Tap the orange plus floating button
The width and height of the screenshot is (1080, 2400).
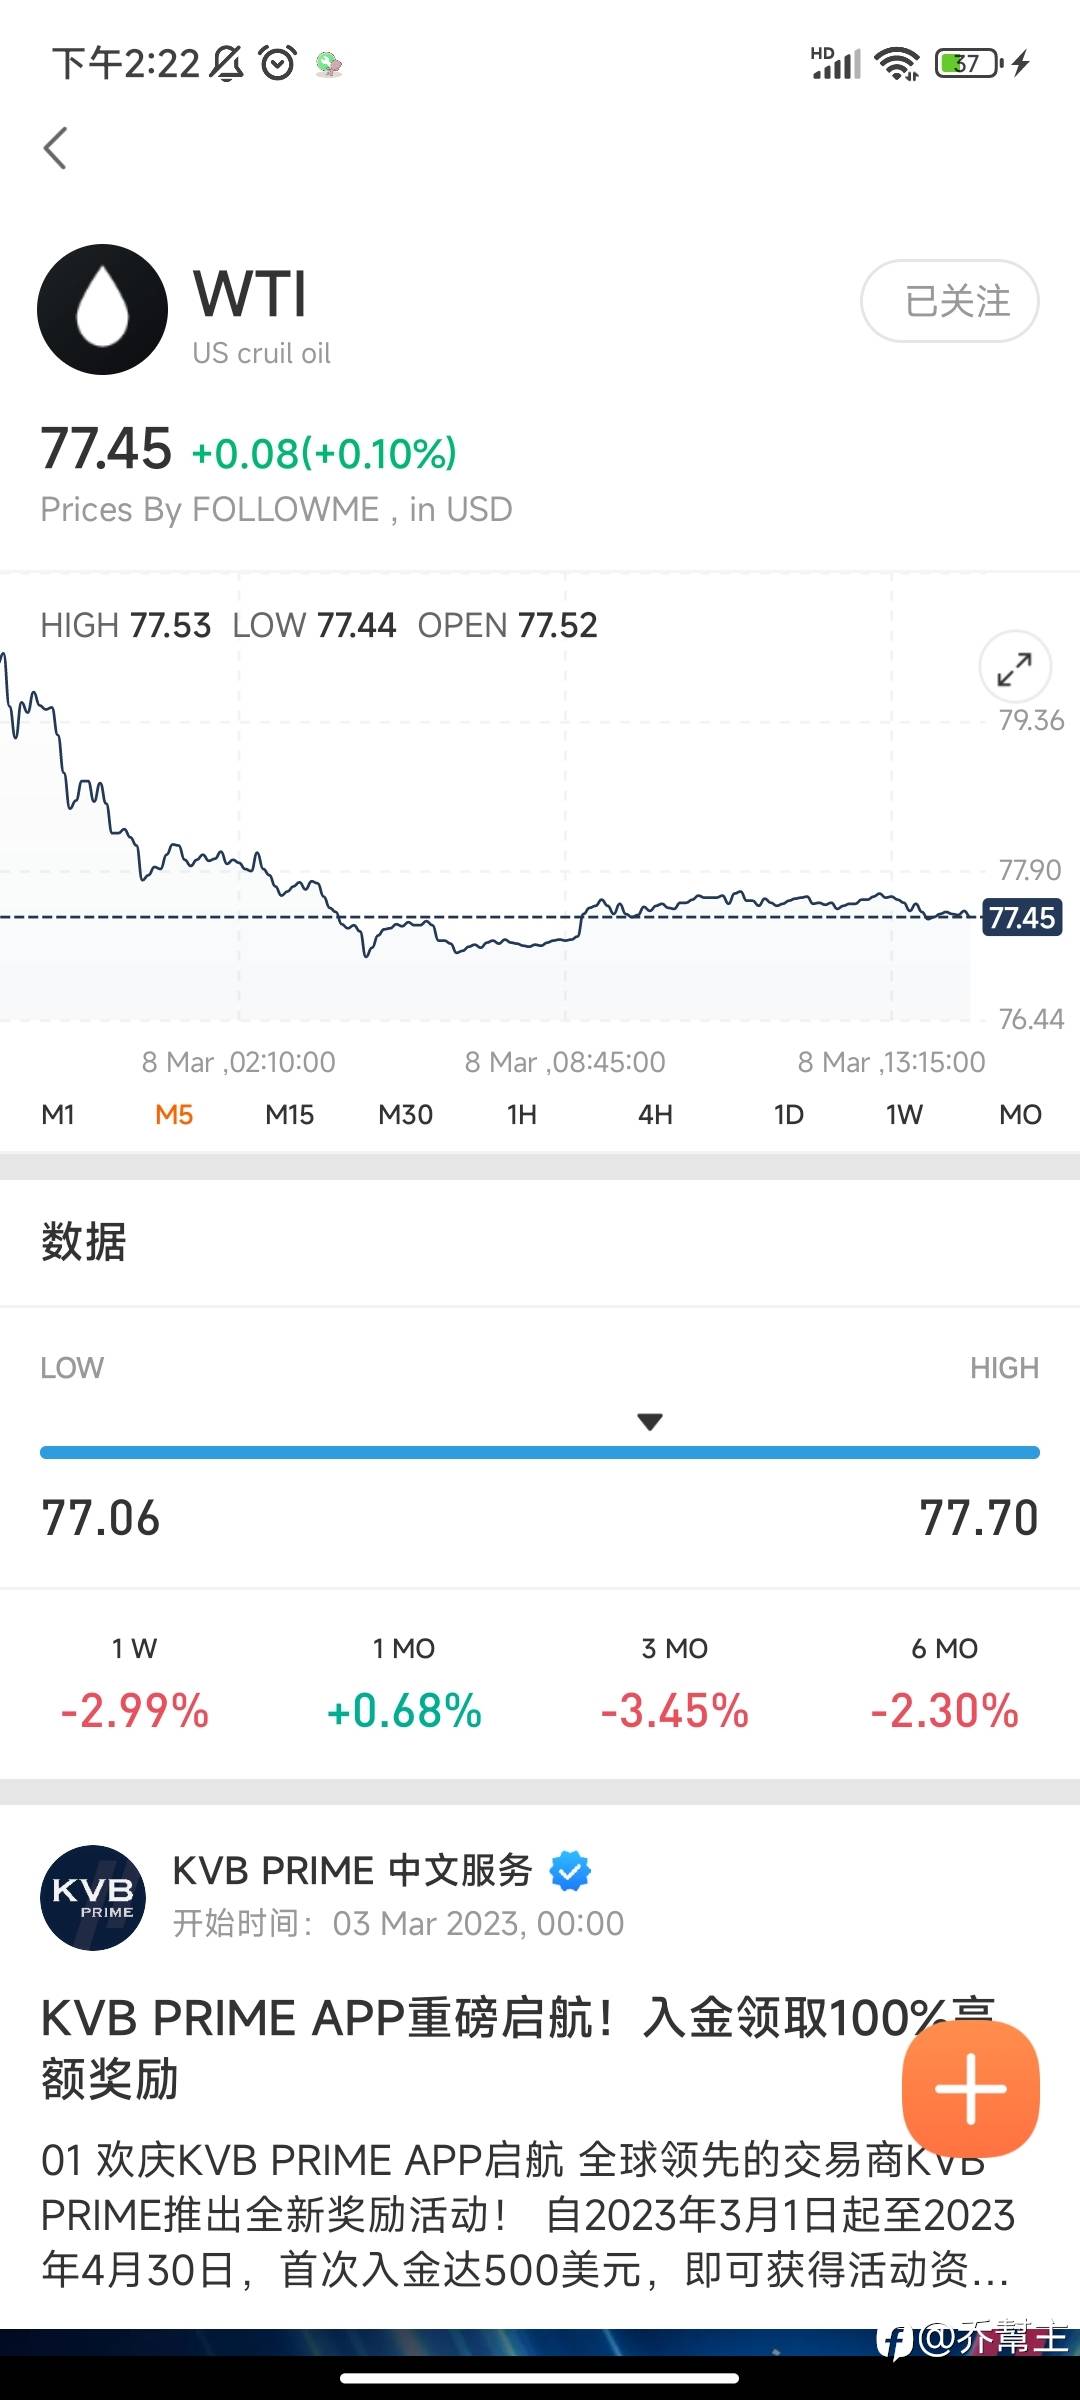pyautogui.click(x=970, y=2088)
